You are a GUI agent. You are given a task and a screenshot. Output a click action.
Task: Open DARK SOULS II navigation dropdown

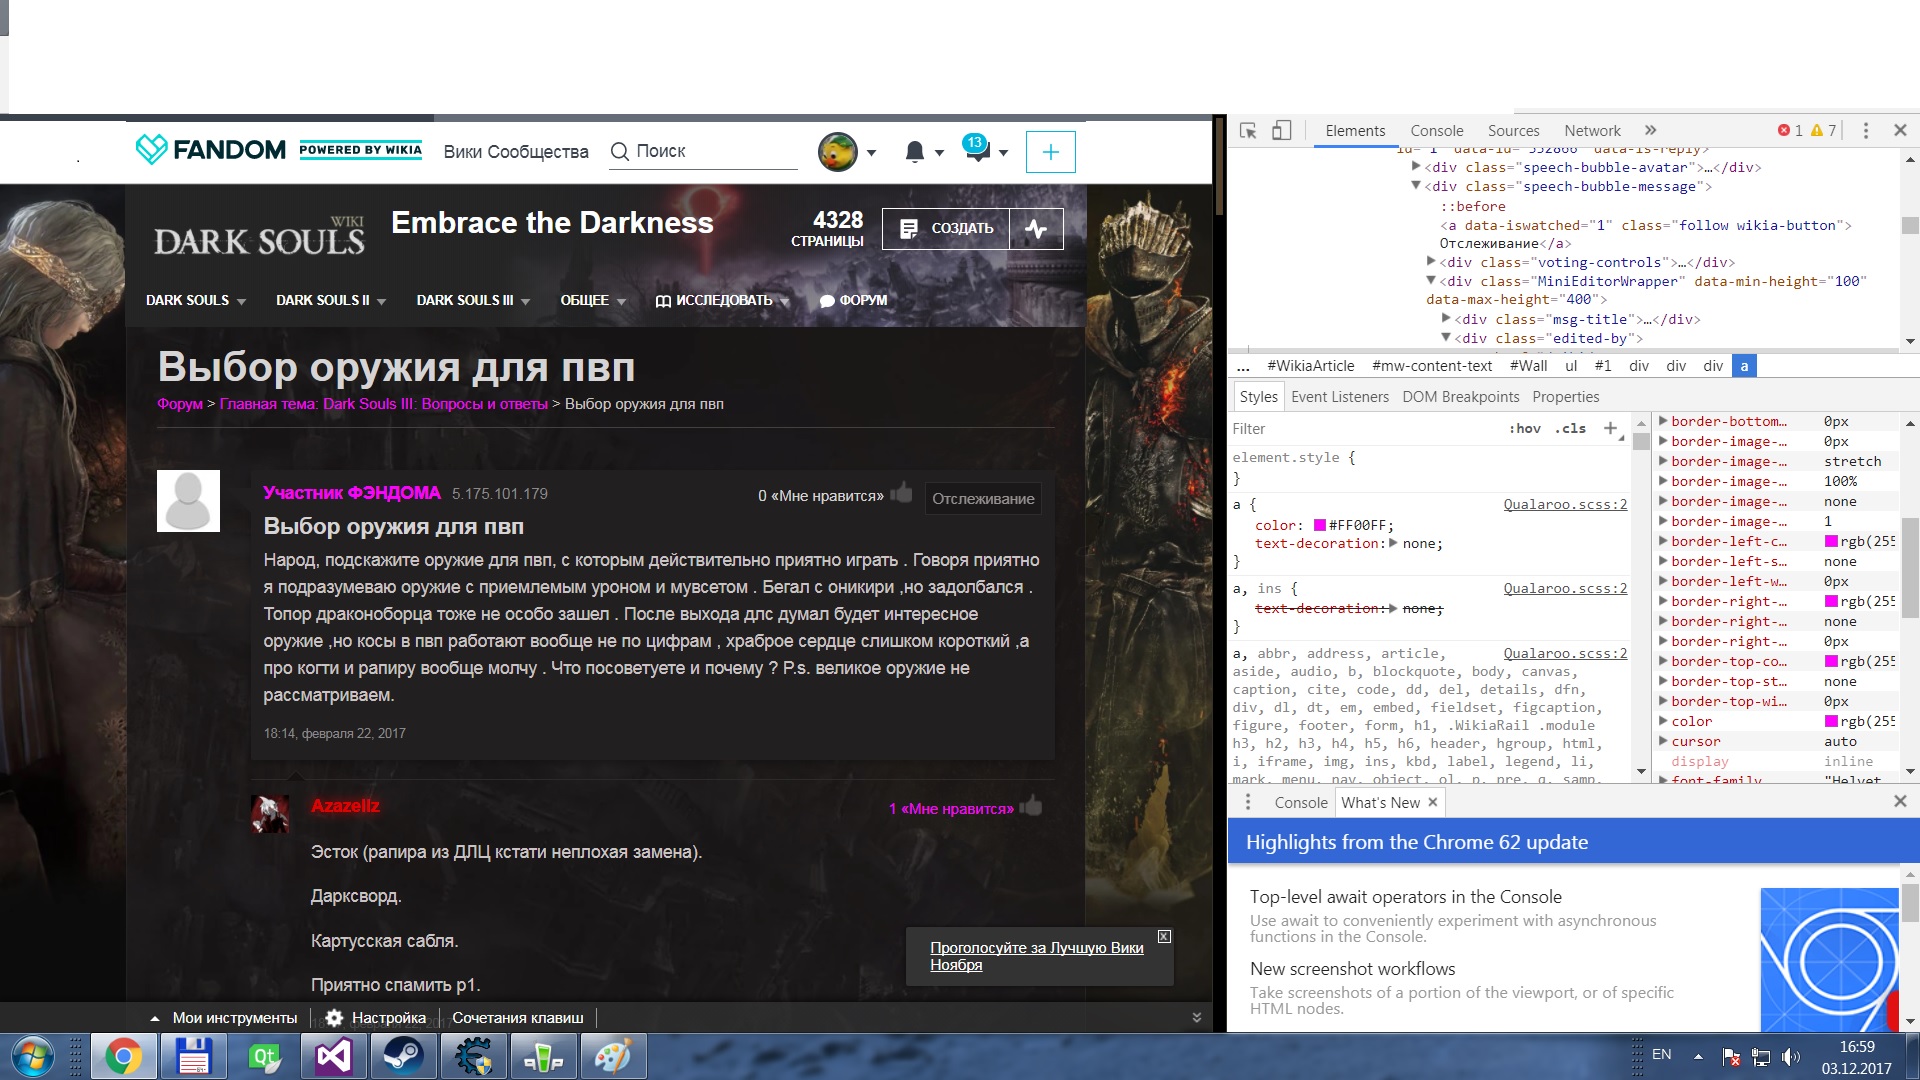pos(331,300)
